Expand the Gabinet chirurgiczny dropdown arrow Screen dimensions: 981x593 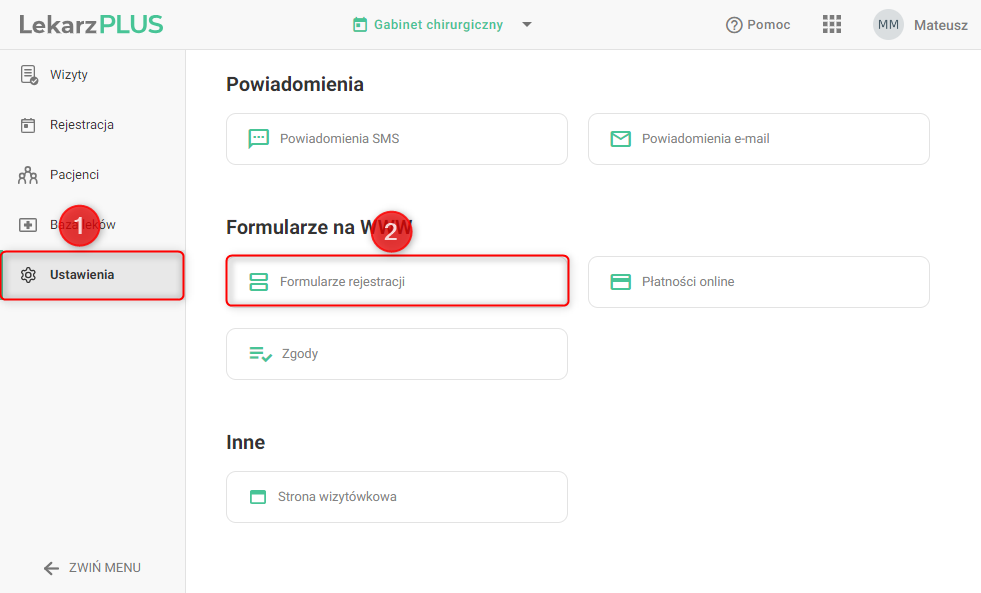[527, 24]
